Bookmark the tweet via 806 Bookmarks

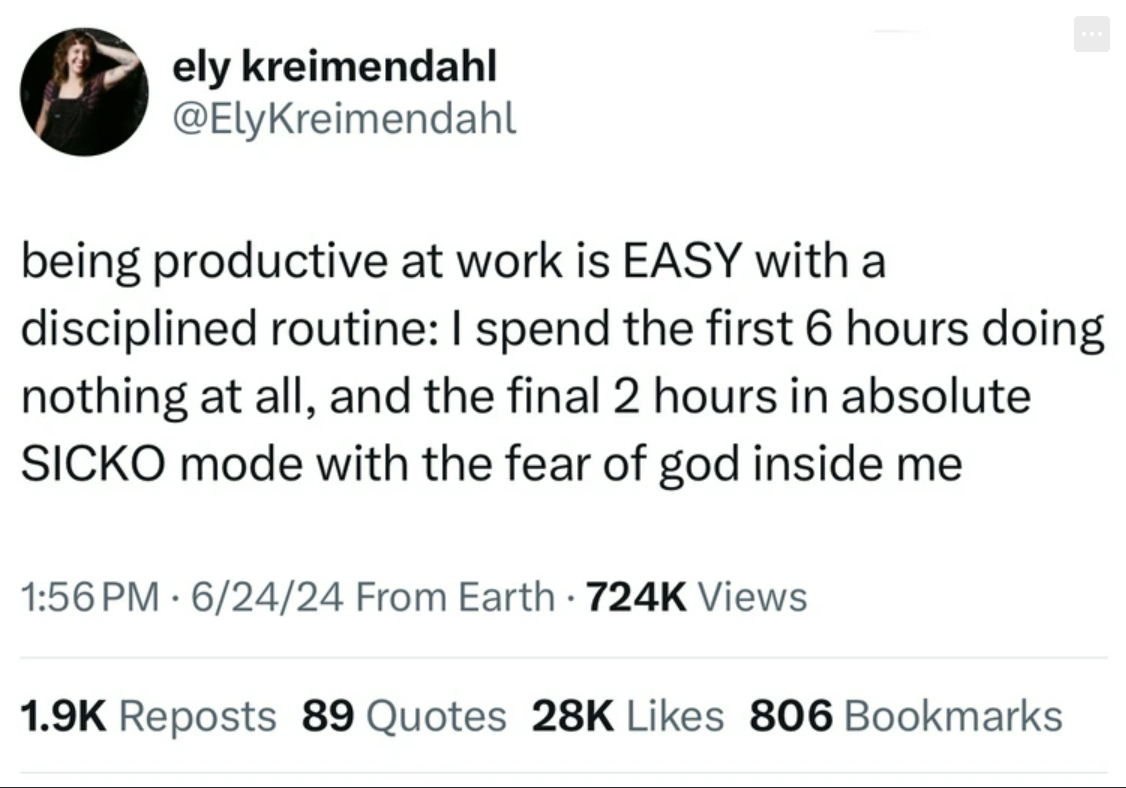click(x=905, y=716)
